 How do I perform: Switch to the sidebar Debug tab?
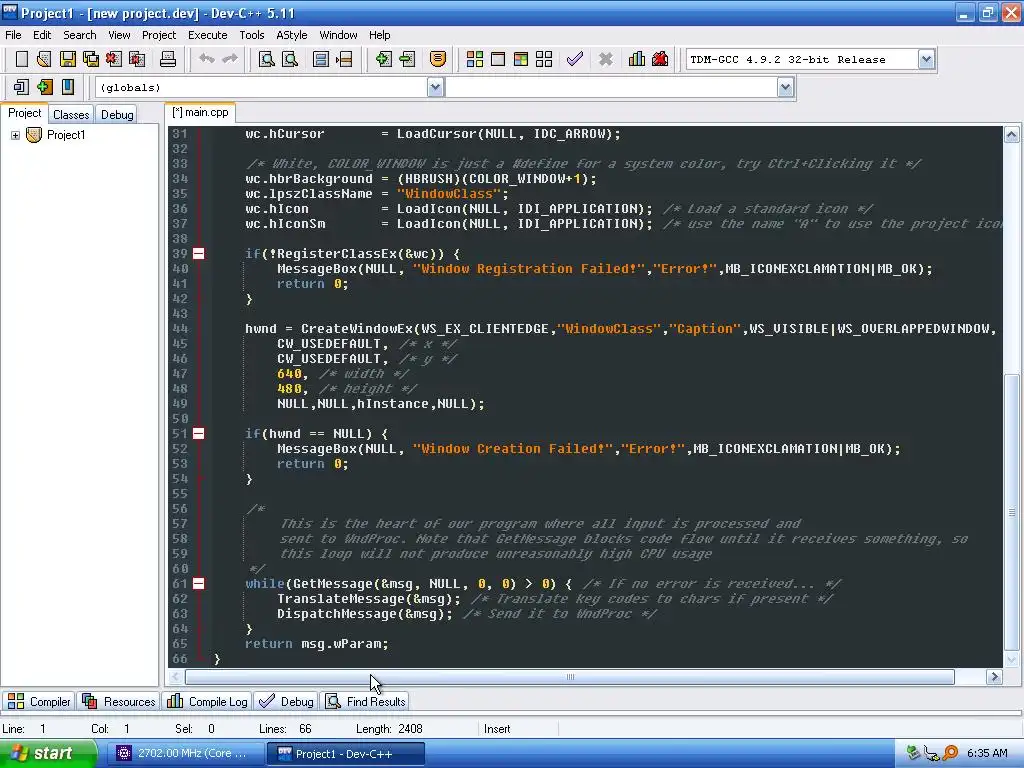(117, 114)
